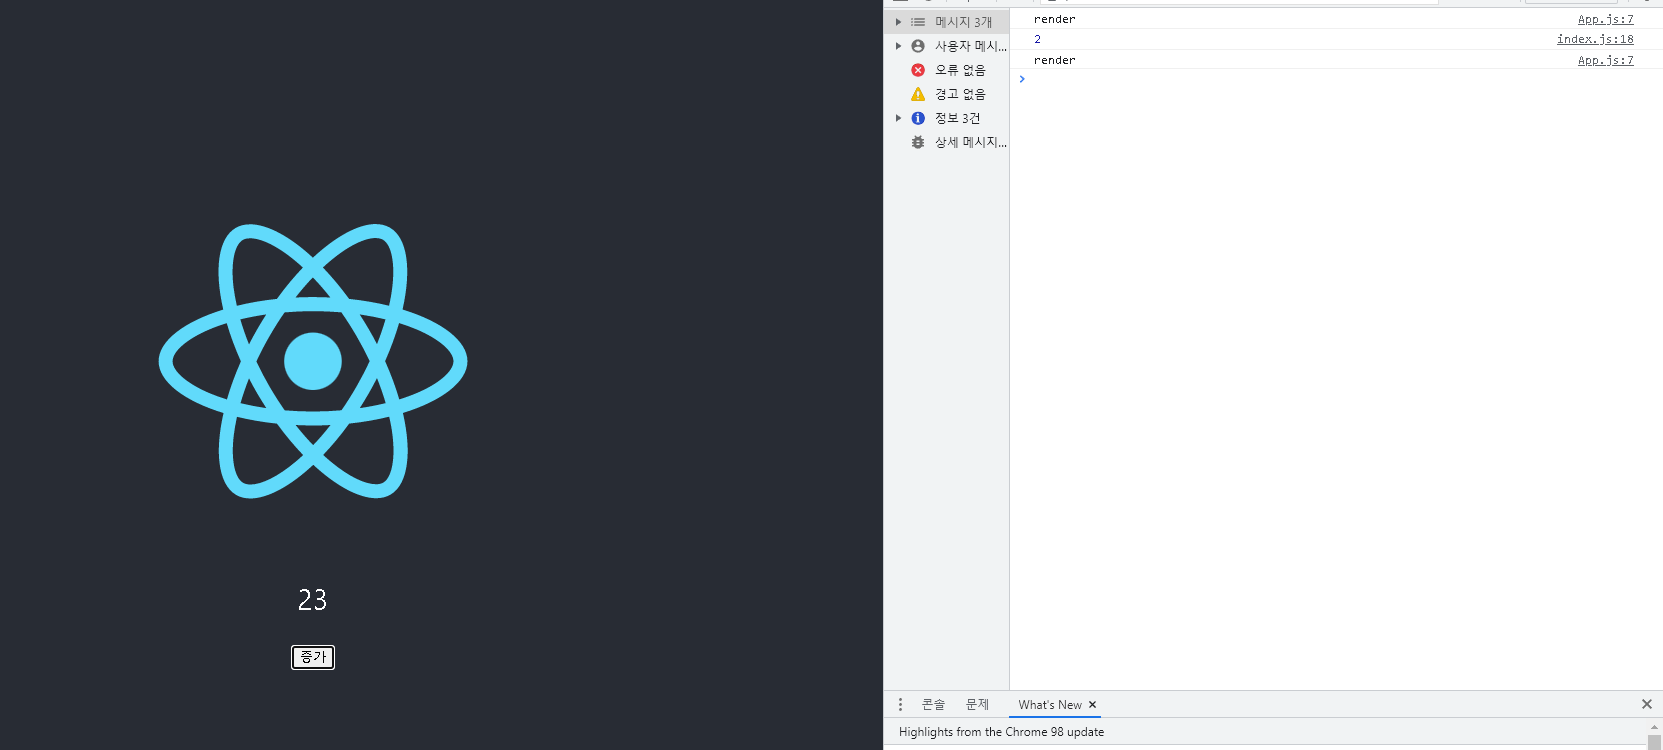Switch to the 콘솔 drawer tab
Screen dimensions: 1663x750
click(933, 705)
